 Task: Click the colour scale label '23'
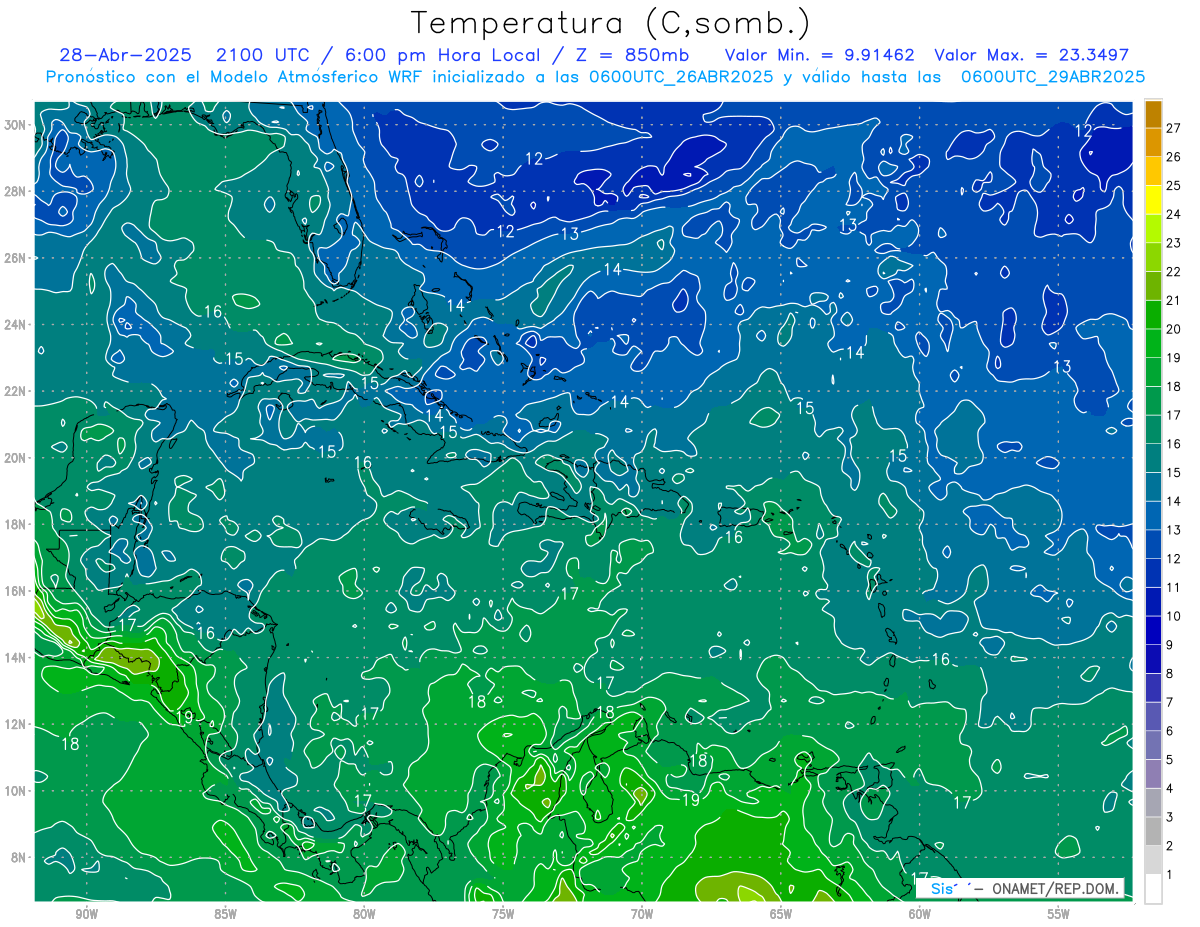tap(1173, 243)
